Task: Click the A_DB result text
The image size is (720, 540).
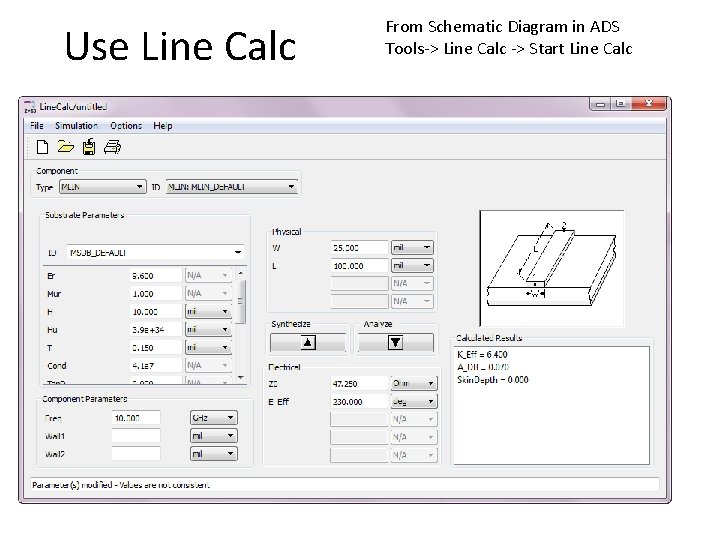Action: [483, 367]
